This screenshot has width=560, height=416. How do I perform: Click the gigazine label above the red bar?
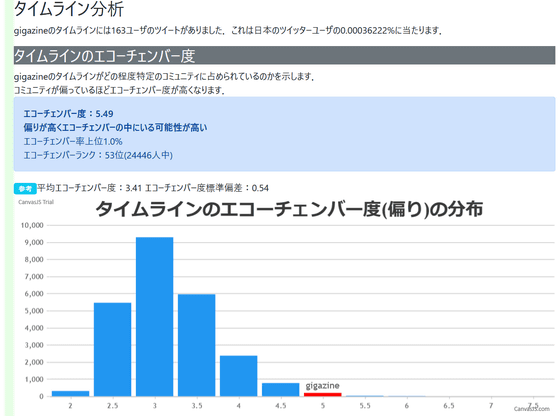[322, 386]
